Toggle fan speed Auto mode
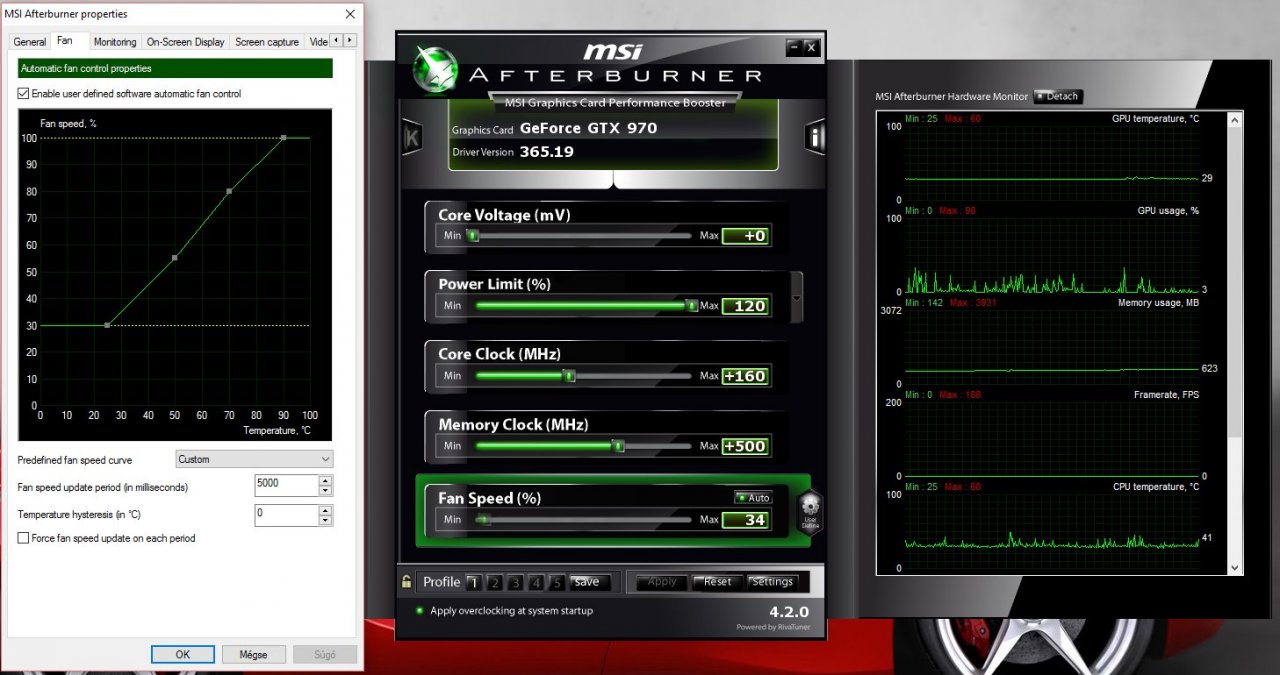 pos(753,498)
